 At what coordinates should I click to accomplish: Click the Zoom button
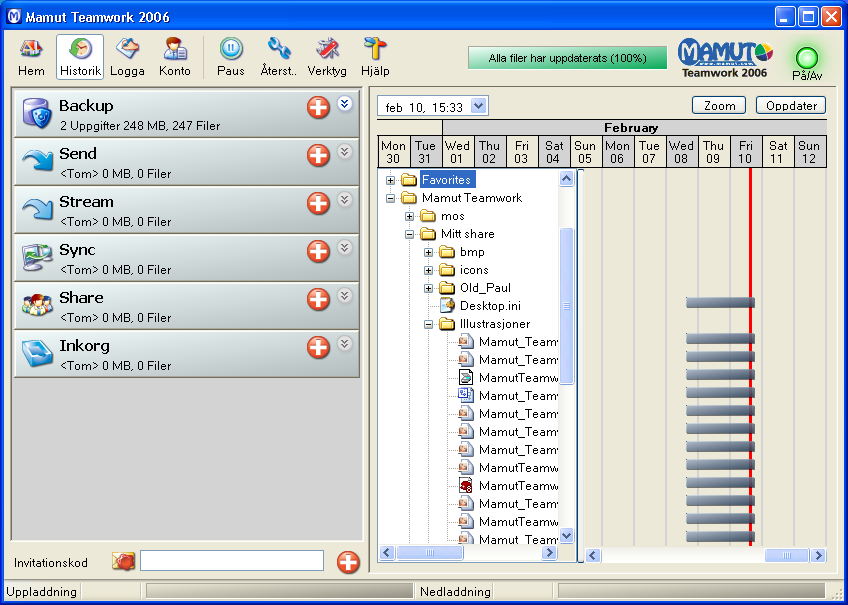click(719, 105)
